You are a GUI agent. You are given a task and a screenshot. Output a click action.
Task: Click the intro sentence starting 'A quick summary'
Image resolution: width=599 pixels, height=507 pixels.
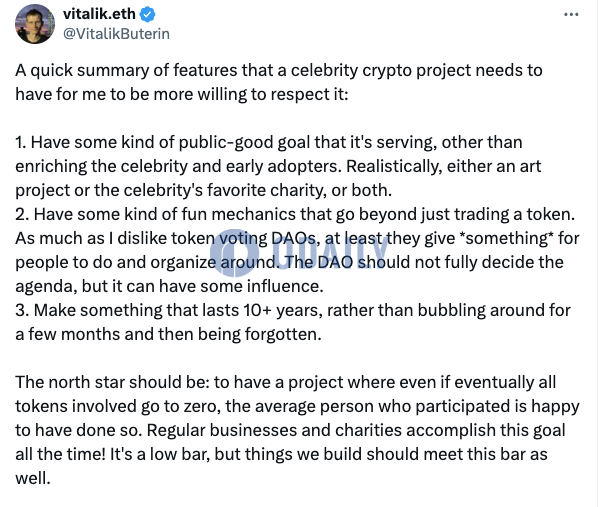pos(278,82)
